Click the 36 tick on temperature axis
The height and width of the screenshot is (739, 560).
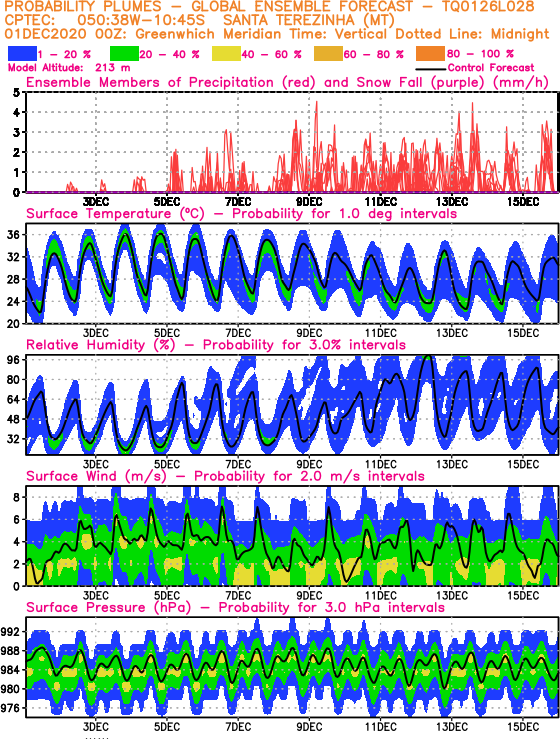pos(13,235)
